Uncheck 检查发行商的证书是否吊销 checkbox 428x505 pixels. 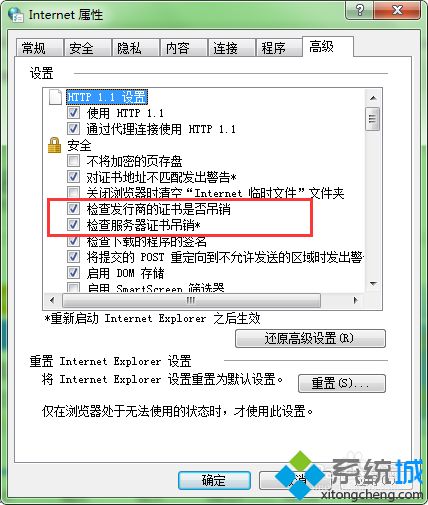[73, 209]
